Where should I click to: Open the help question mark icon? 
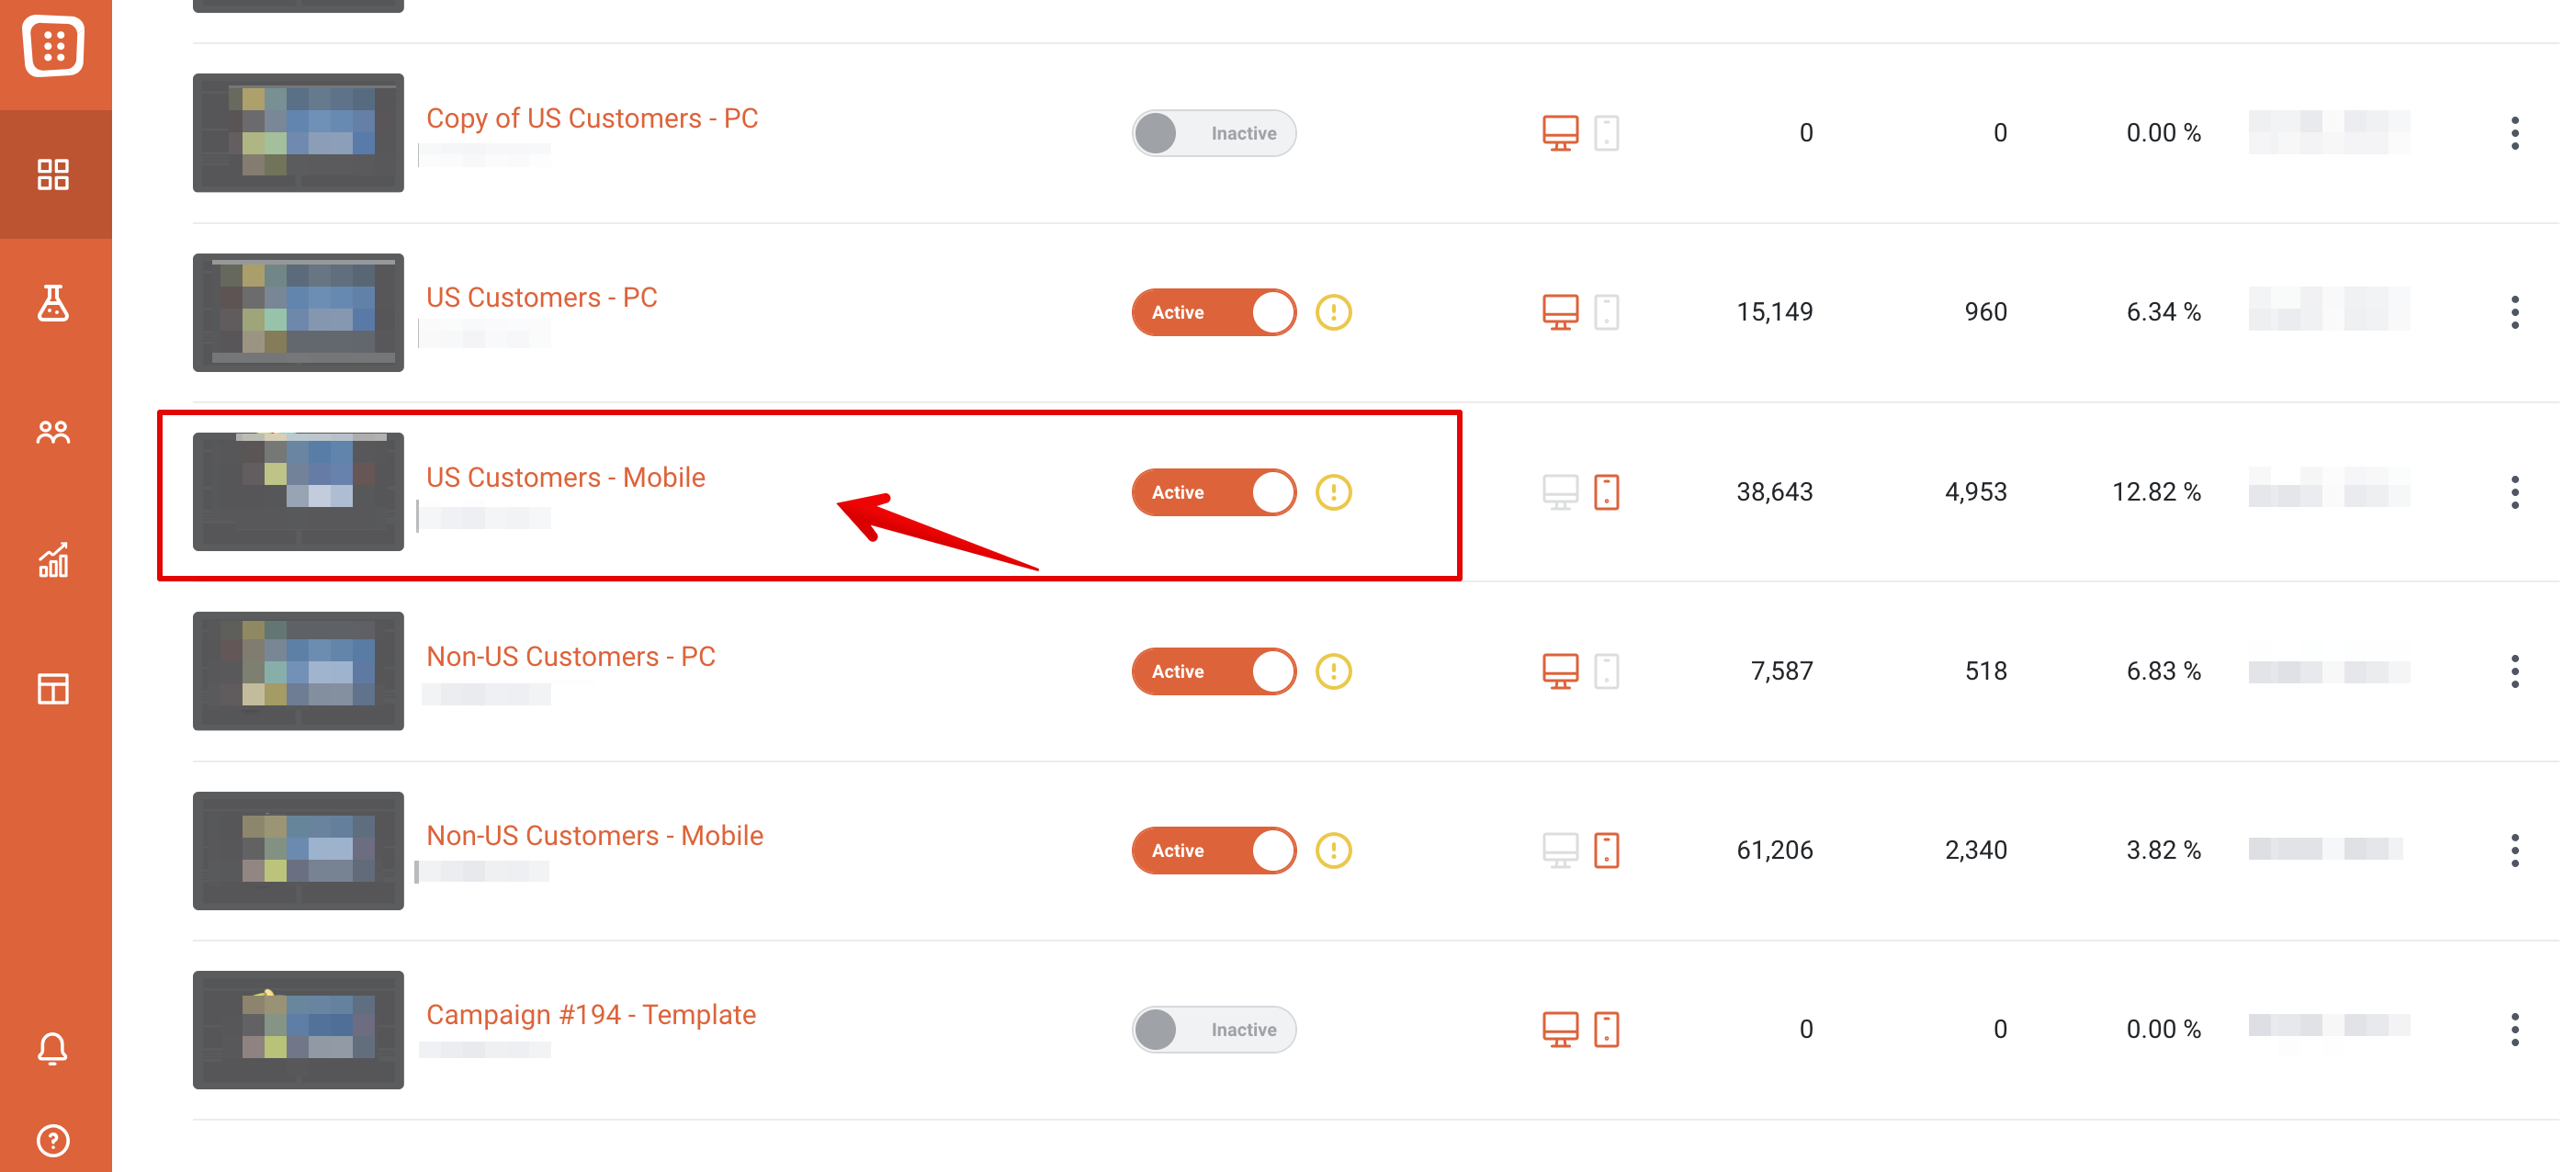click(x=53, y=1140)
